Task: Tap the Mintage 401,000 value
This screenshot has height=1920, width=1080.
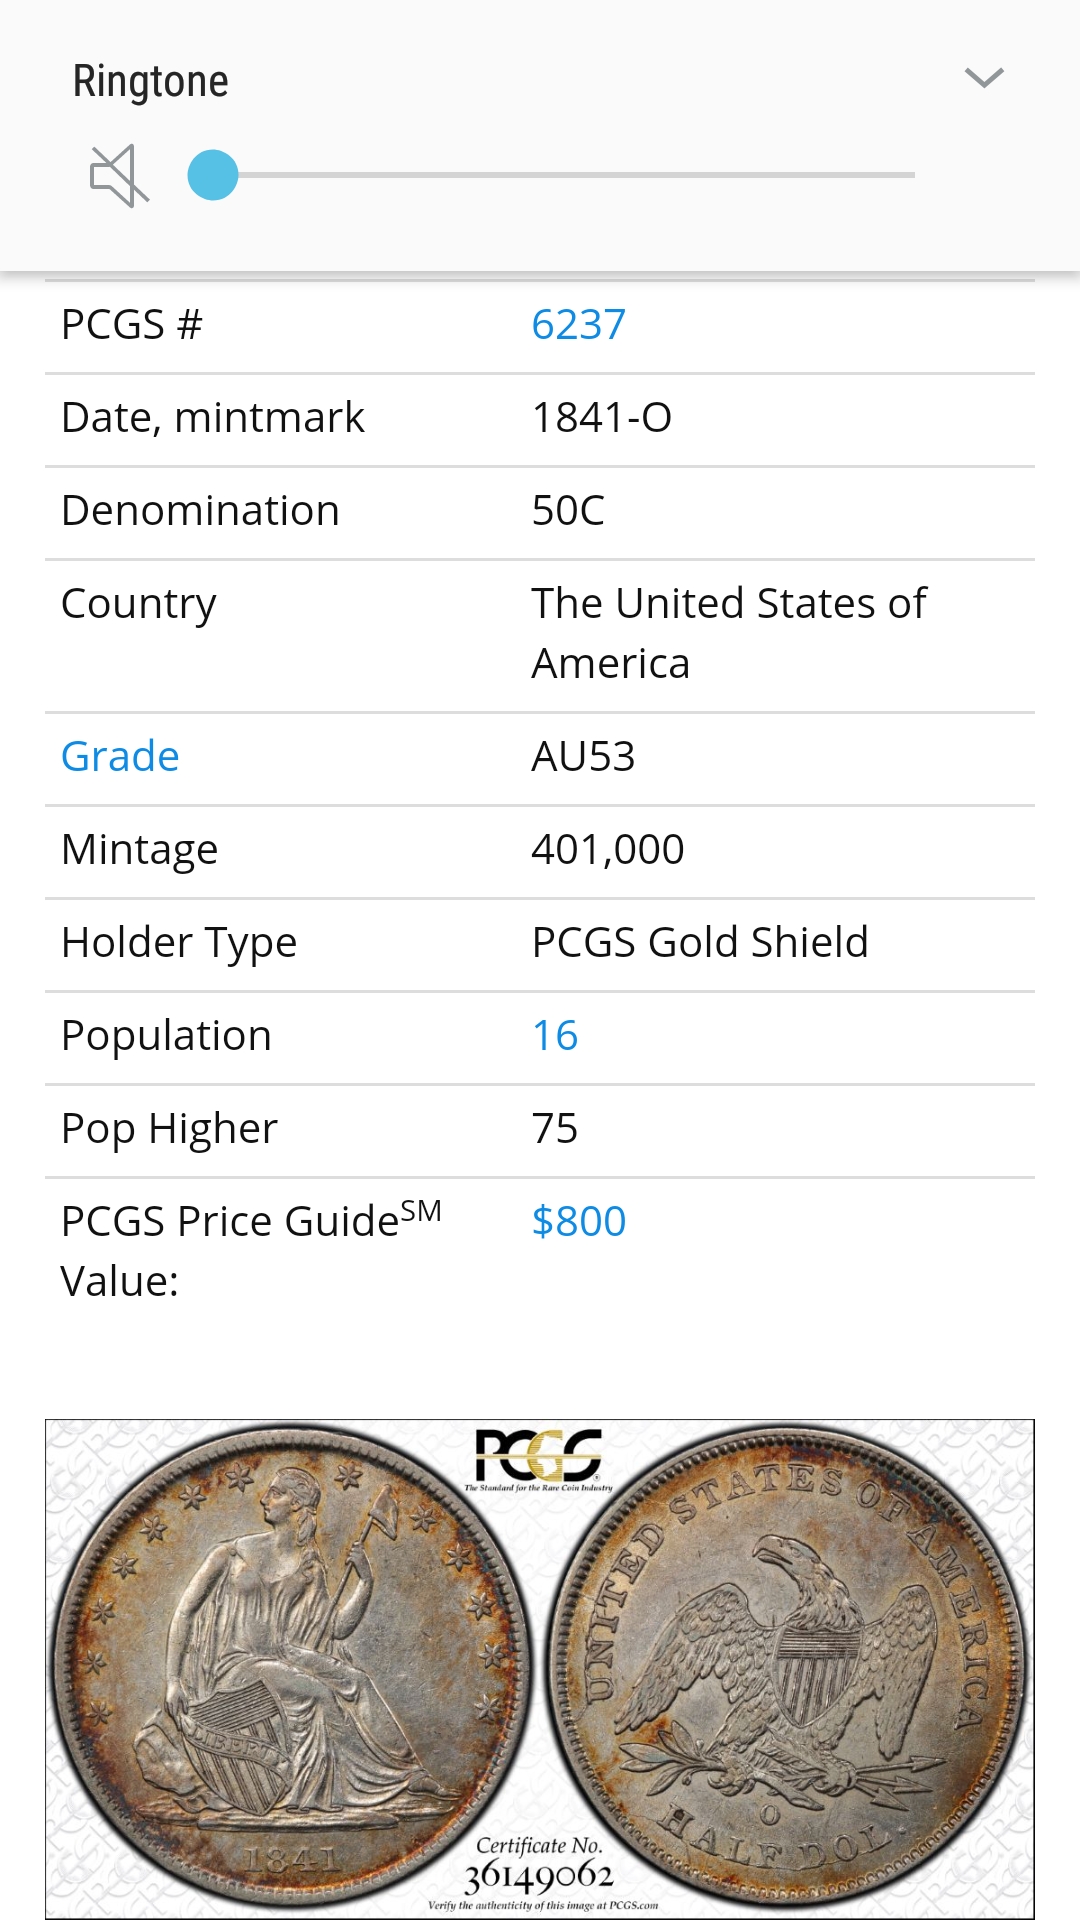Action: 607,850
